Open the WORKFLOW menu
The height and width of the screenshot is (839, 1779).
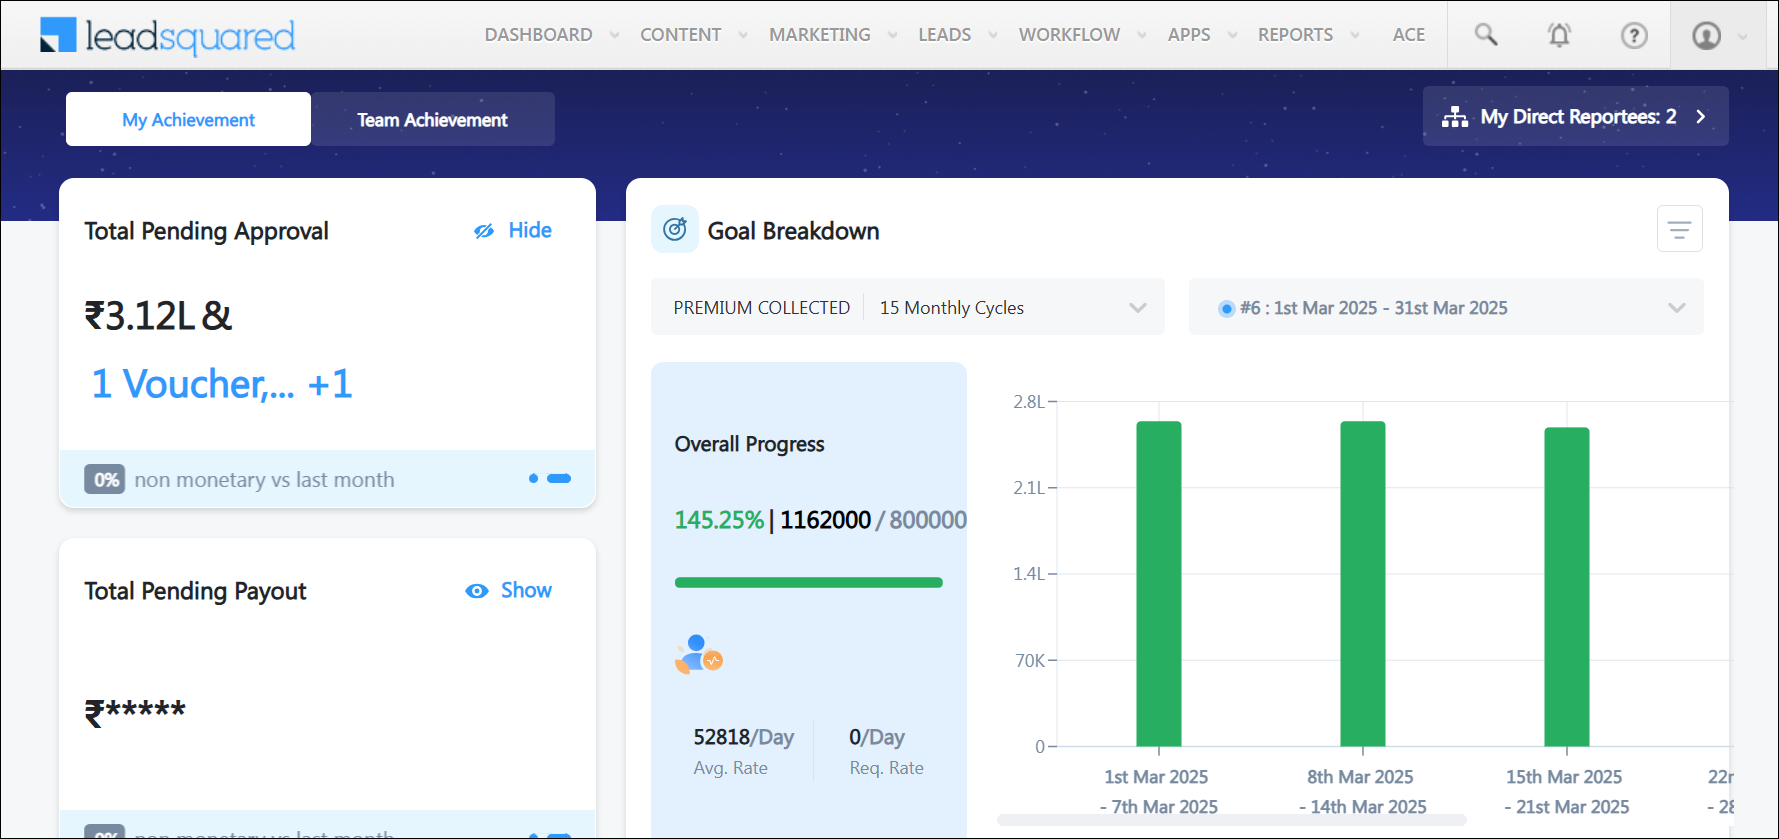pyautogui.click(x=1070, y=35)
